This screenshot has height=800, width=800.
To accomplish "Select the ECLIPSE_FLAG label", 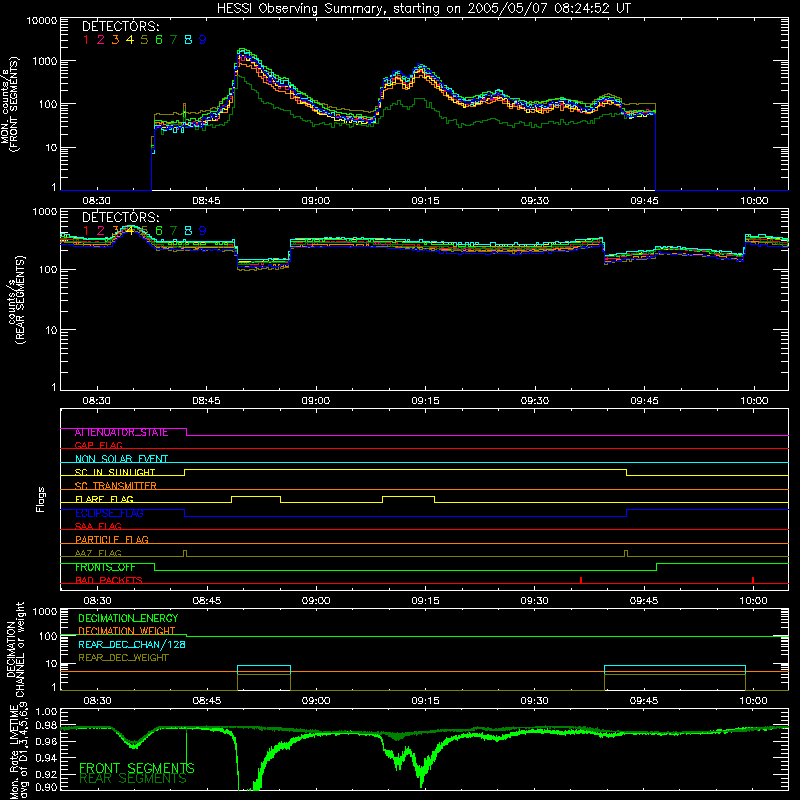I will click(x=109, y=513).
